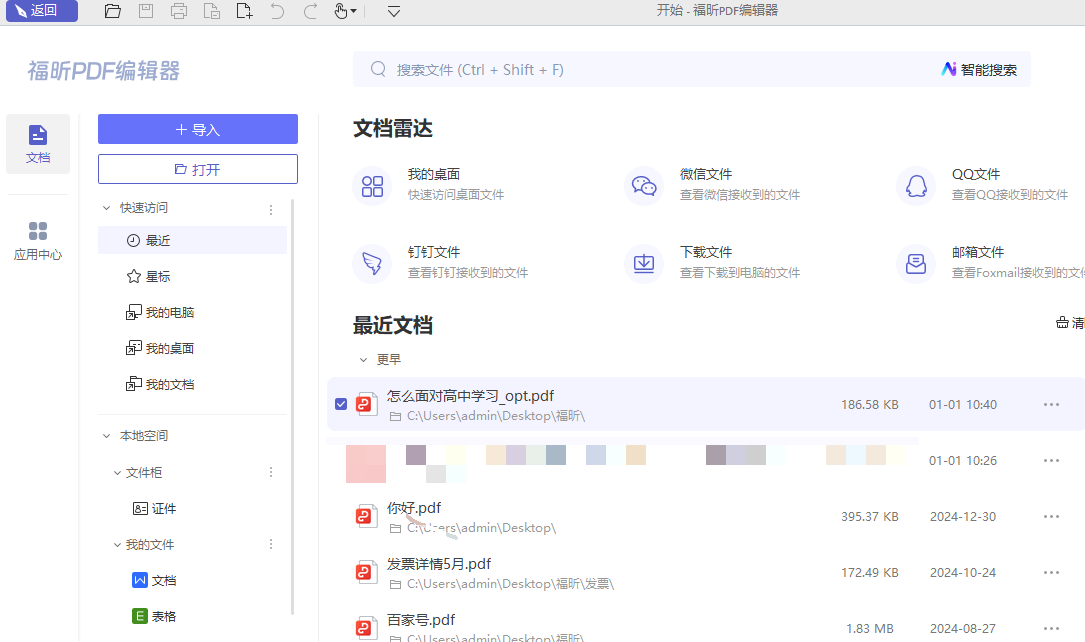Viewport: 1085px width, 642px height.
Task: Open more options for 怎么面对高中学习_opt.pdf
Action: (x=1051, y=405)
